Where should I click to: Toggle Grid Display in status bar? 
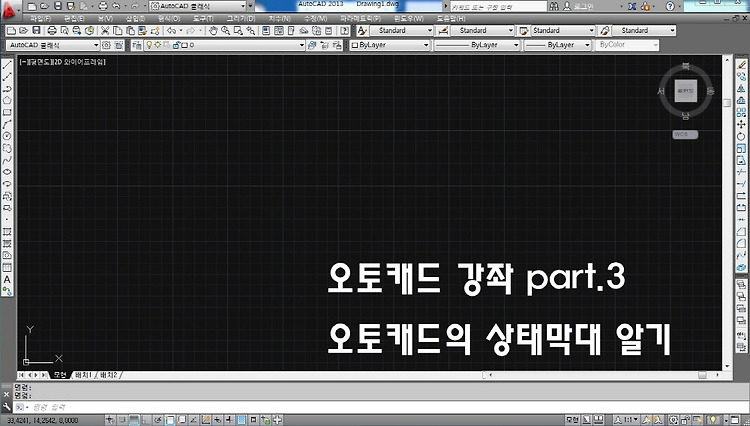tap(134, 420)
